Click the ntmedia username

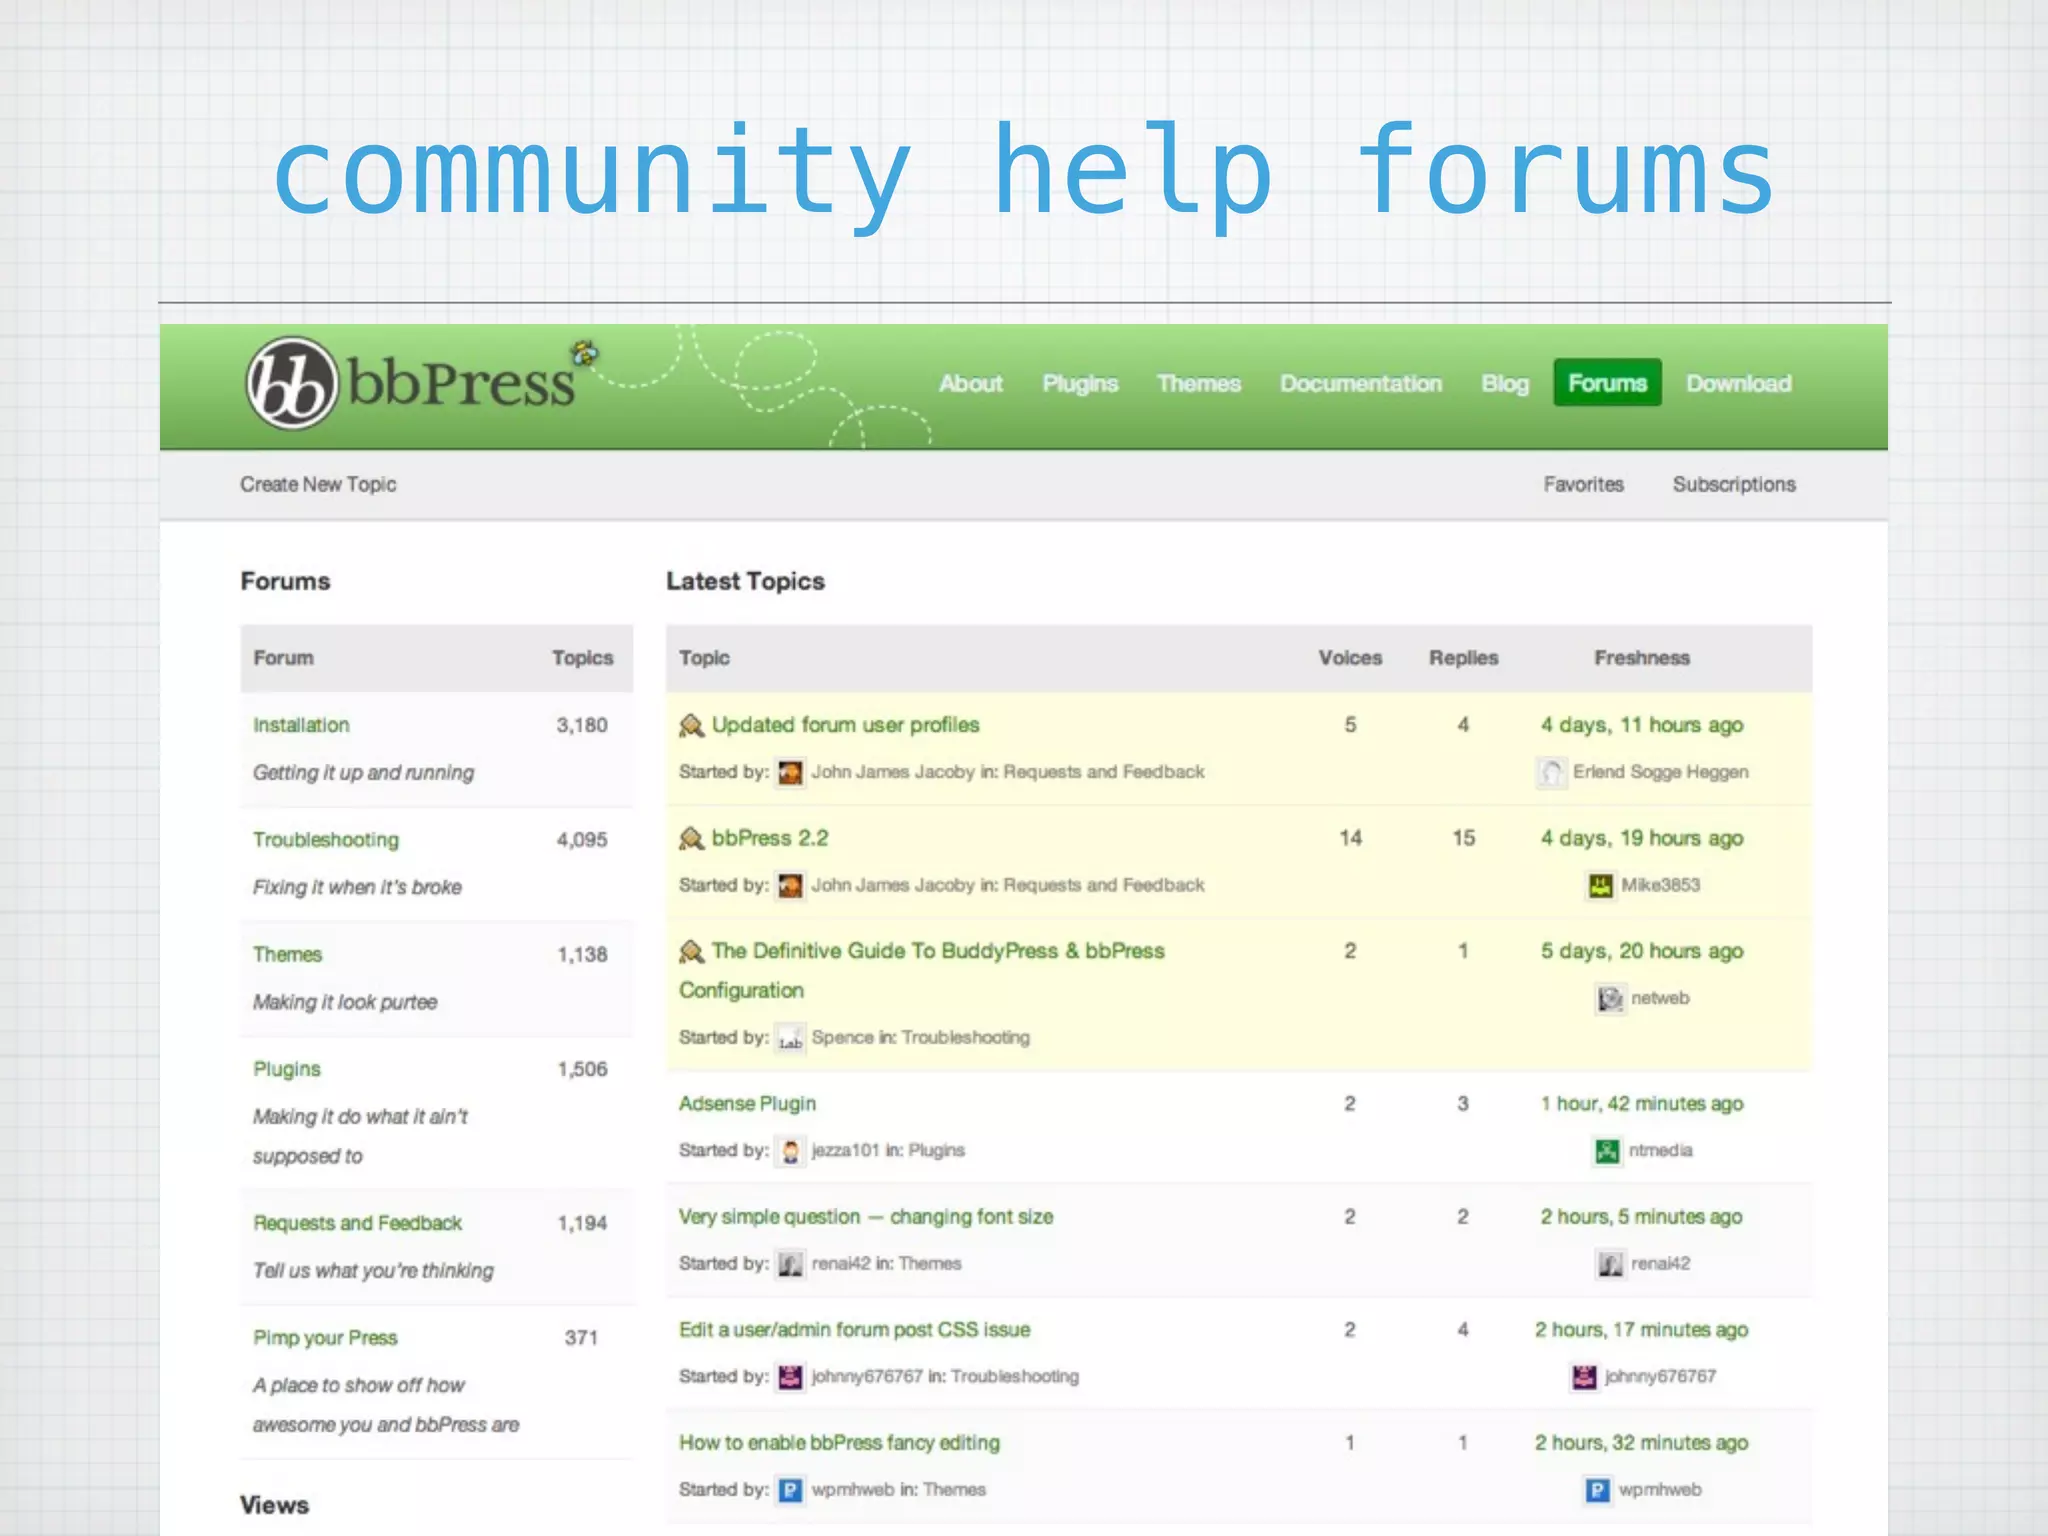click(1660, 1150)
